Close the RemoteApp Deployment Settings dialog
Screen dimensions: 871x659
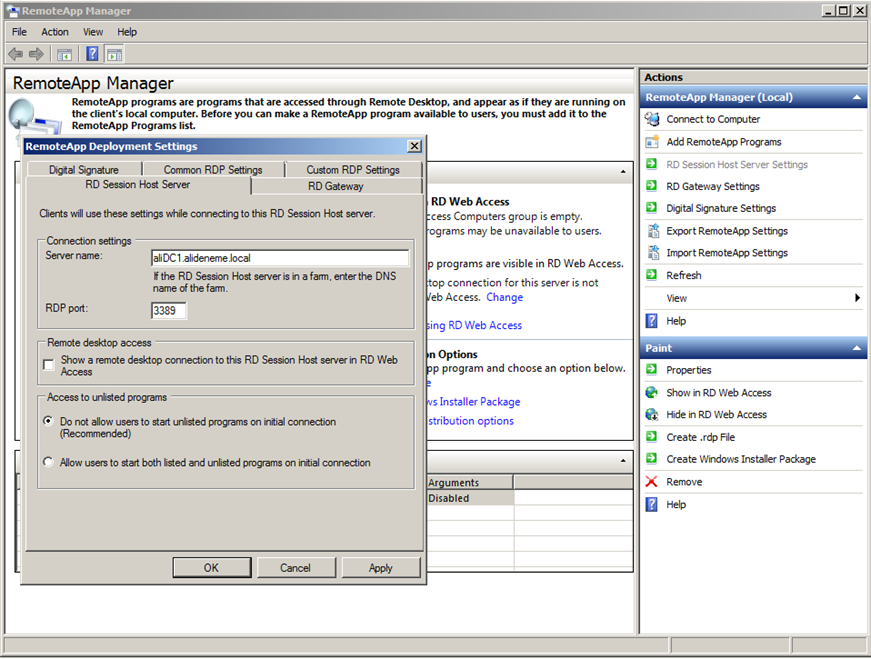414,146
